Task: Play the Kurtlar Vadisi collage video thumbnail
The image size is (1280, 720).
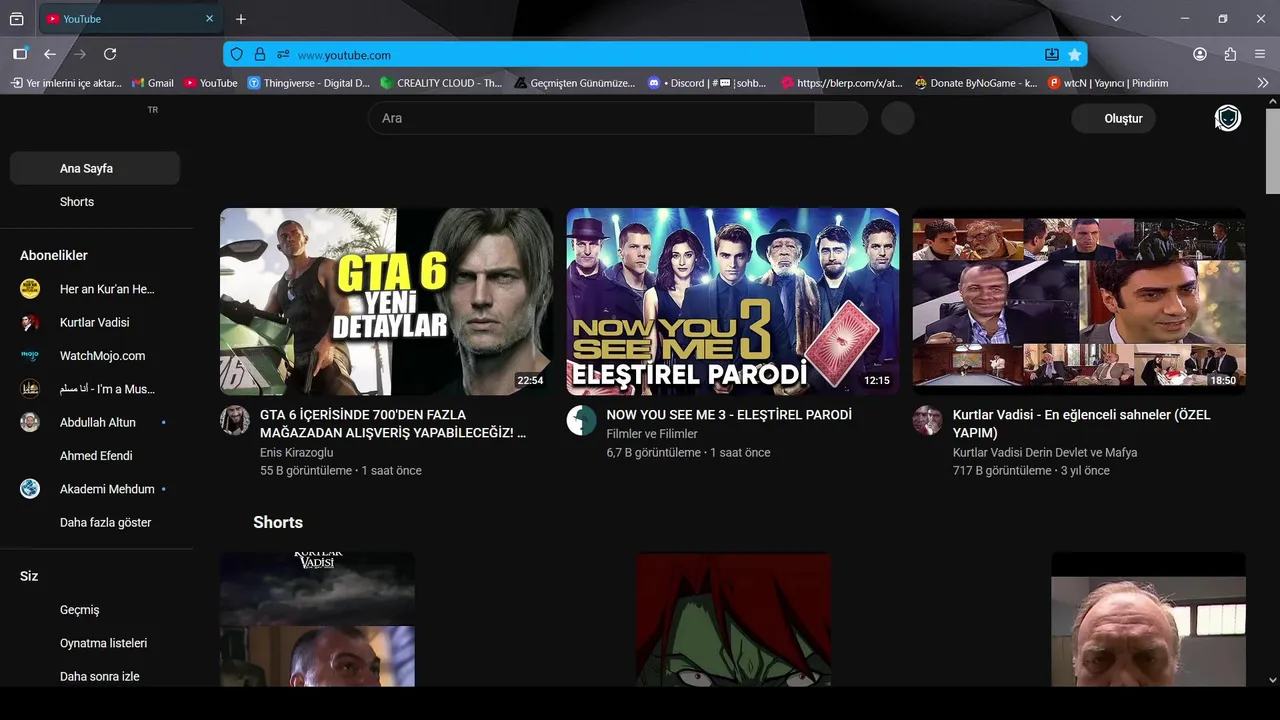Action: [x=1079, y=301]
